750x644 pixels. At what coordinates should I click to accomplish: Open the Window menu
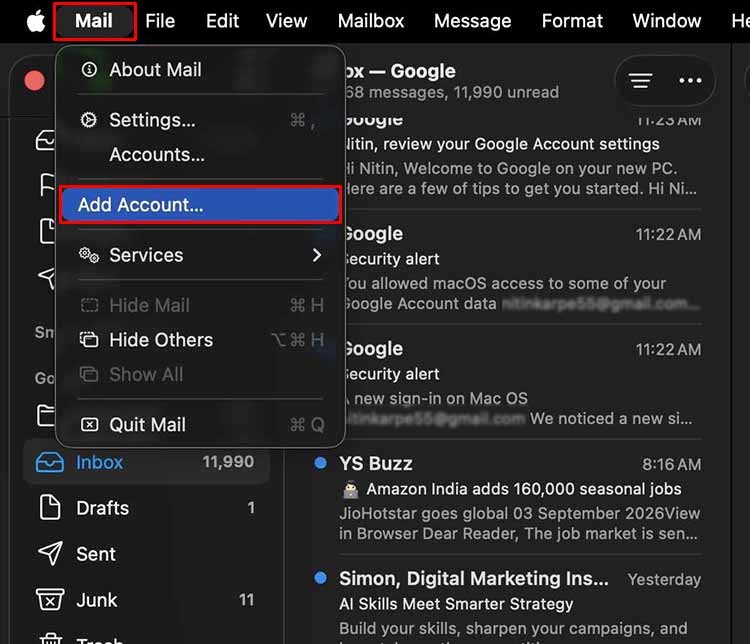[667, 21]
